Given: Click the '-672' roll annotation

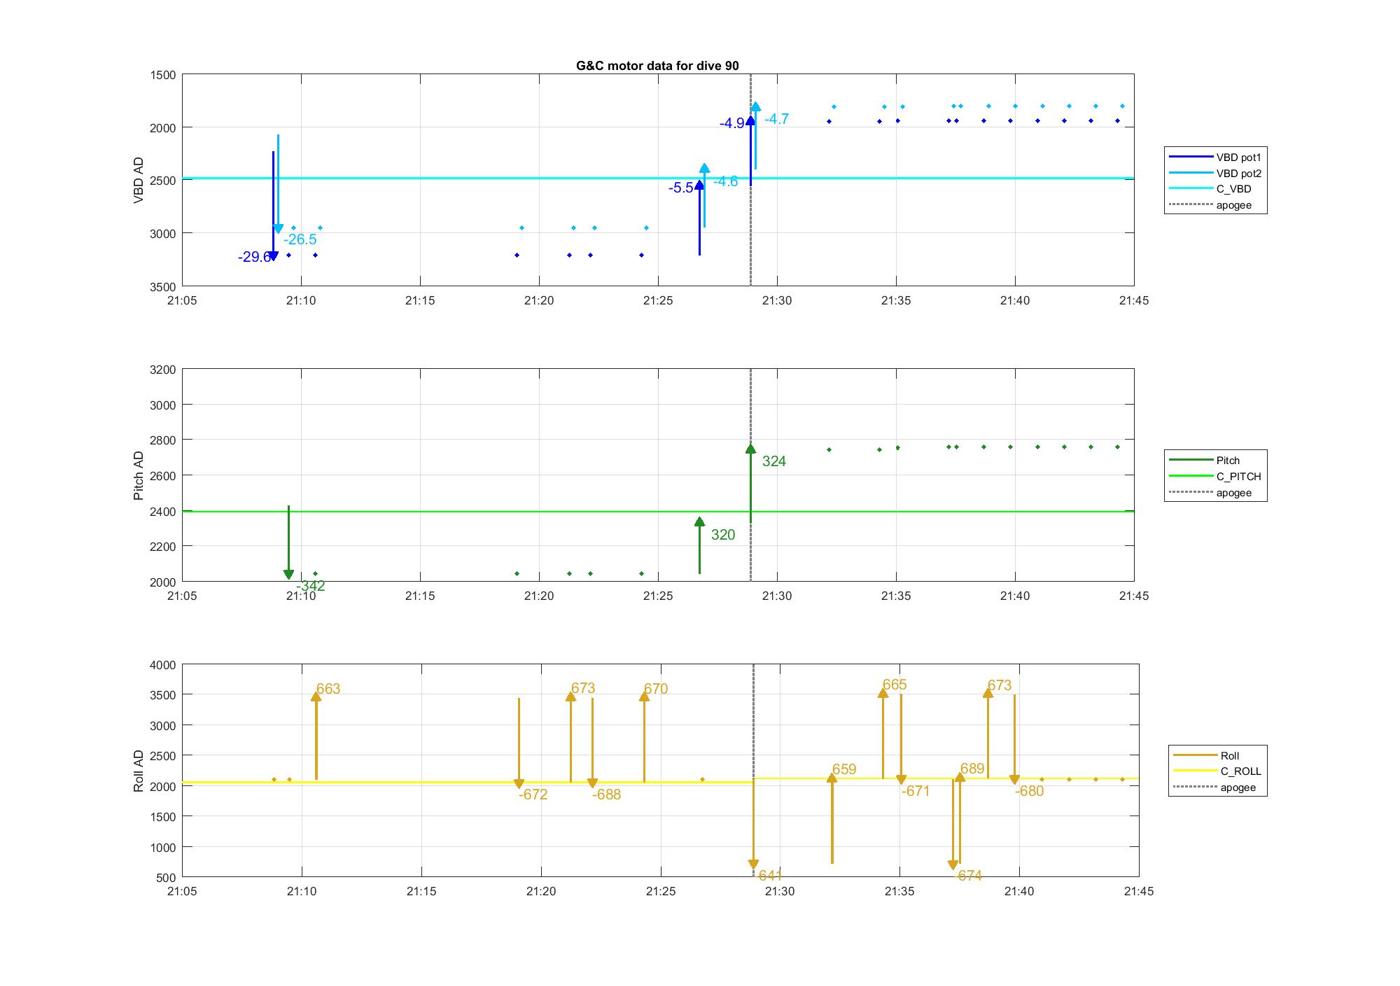Looking at the screenshot, I should (533, 795).
